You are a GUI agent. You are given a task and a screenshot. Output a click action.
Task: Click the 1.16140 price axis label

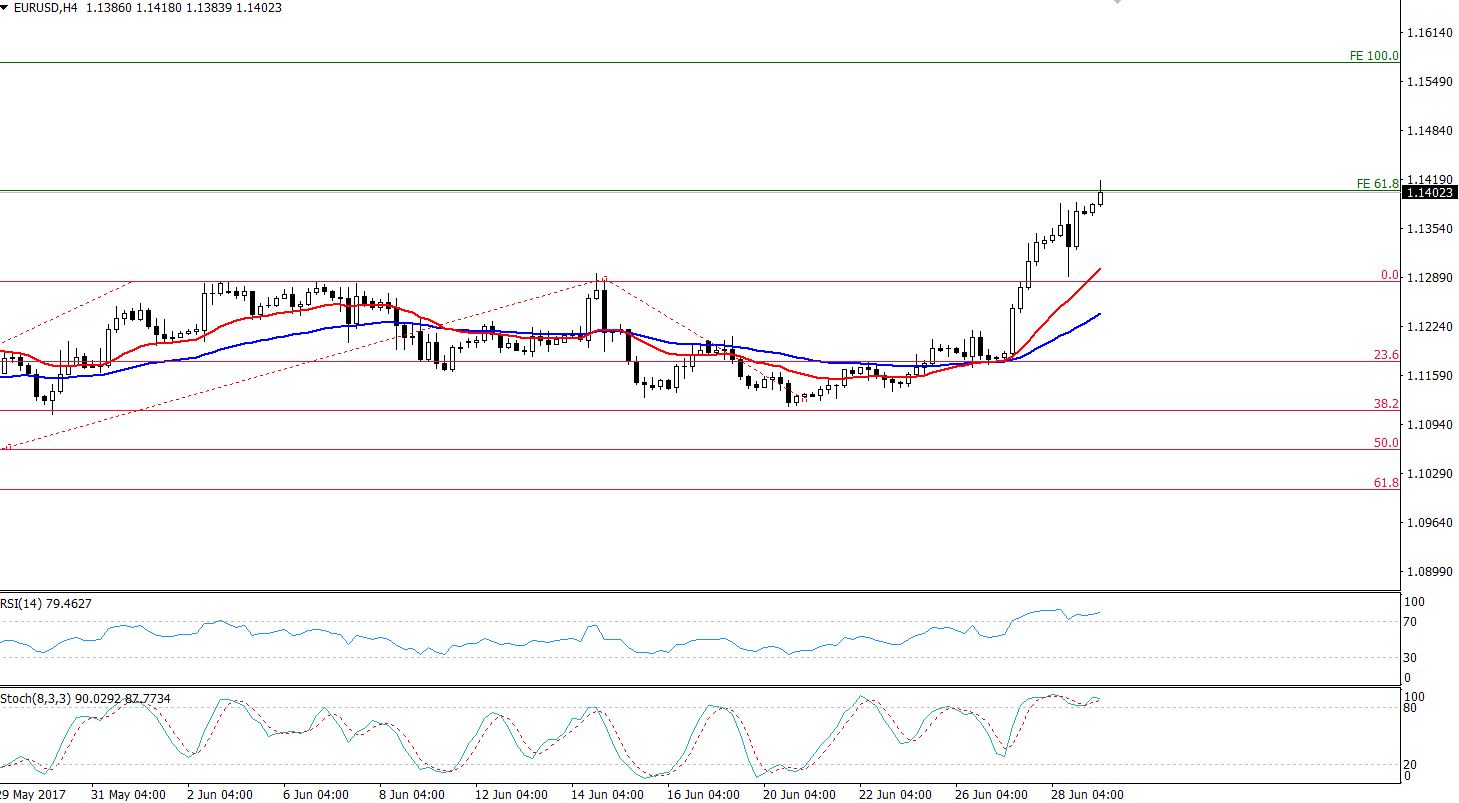coord(1429,33)
